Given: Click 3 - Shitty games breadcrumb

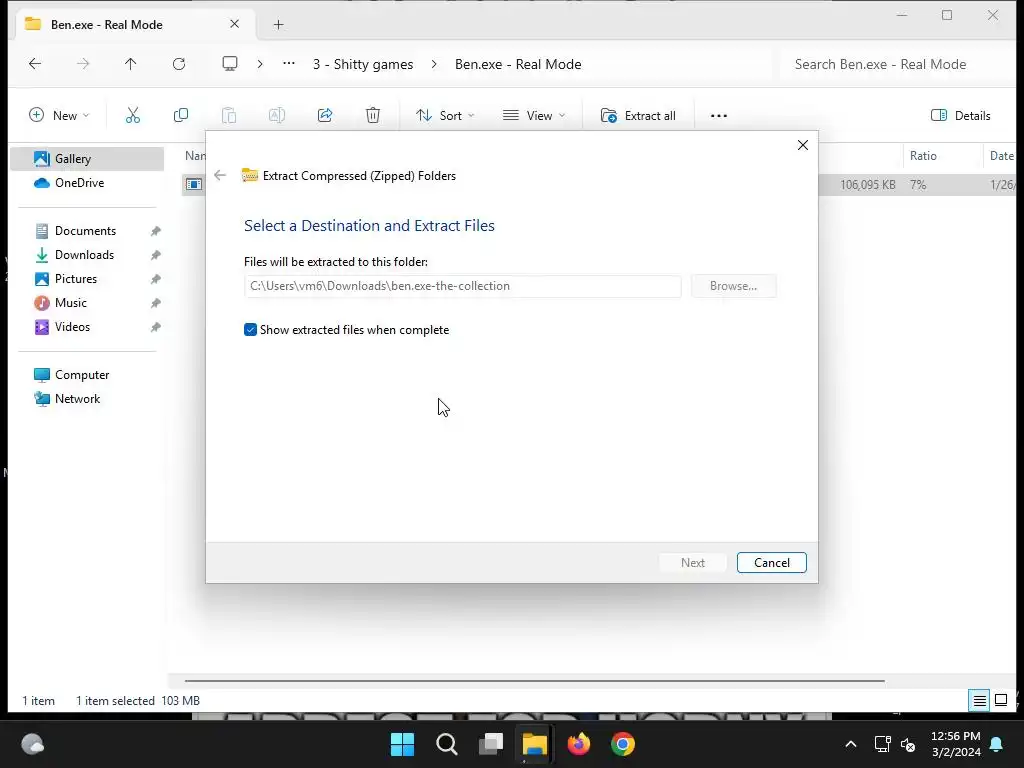Looking at the screenshot, I should pyautogui.click(x=363, y=64).
